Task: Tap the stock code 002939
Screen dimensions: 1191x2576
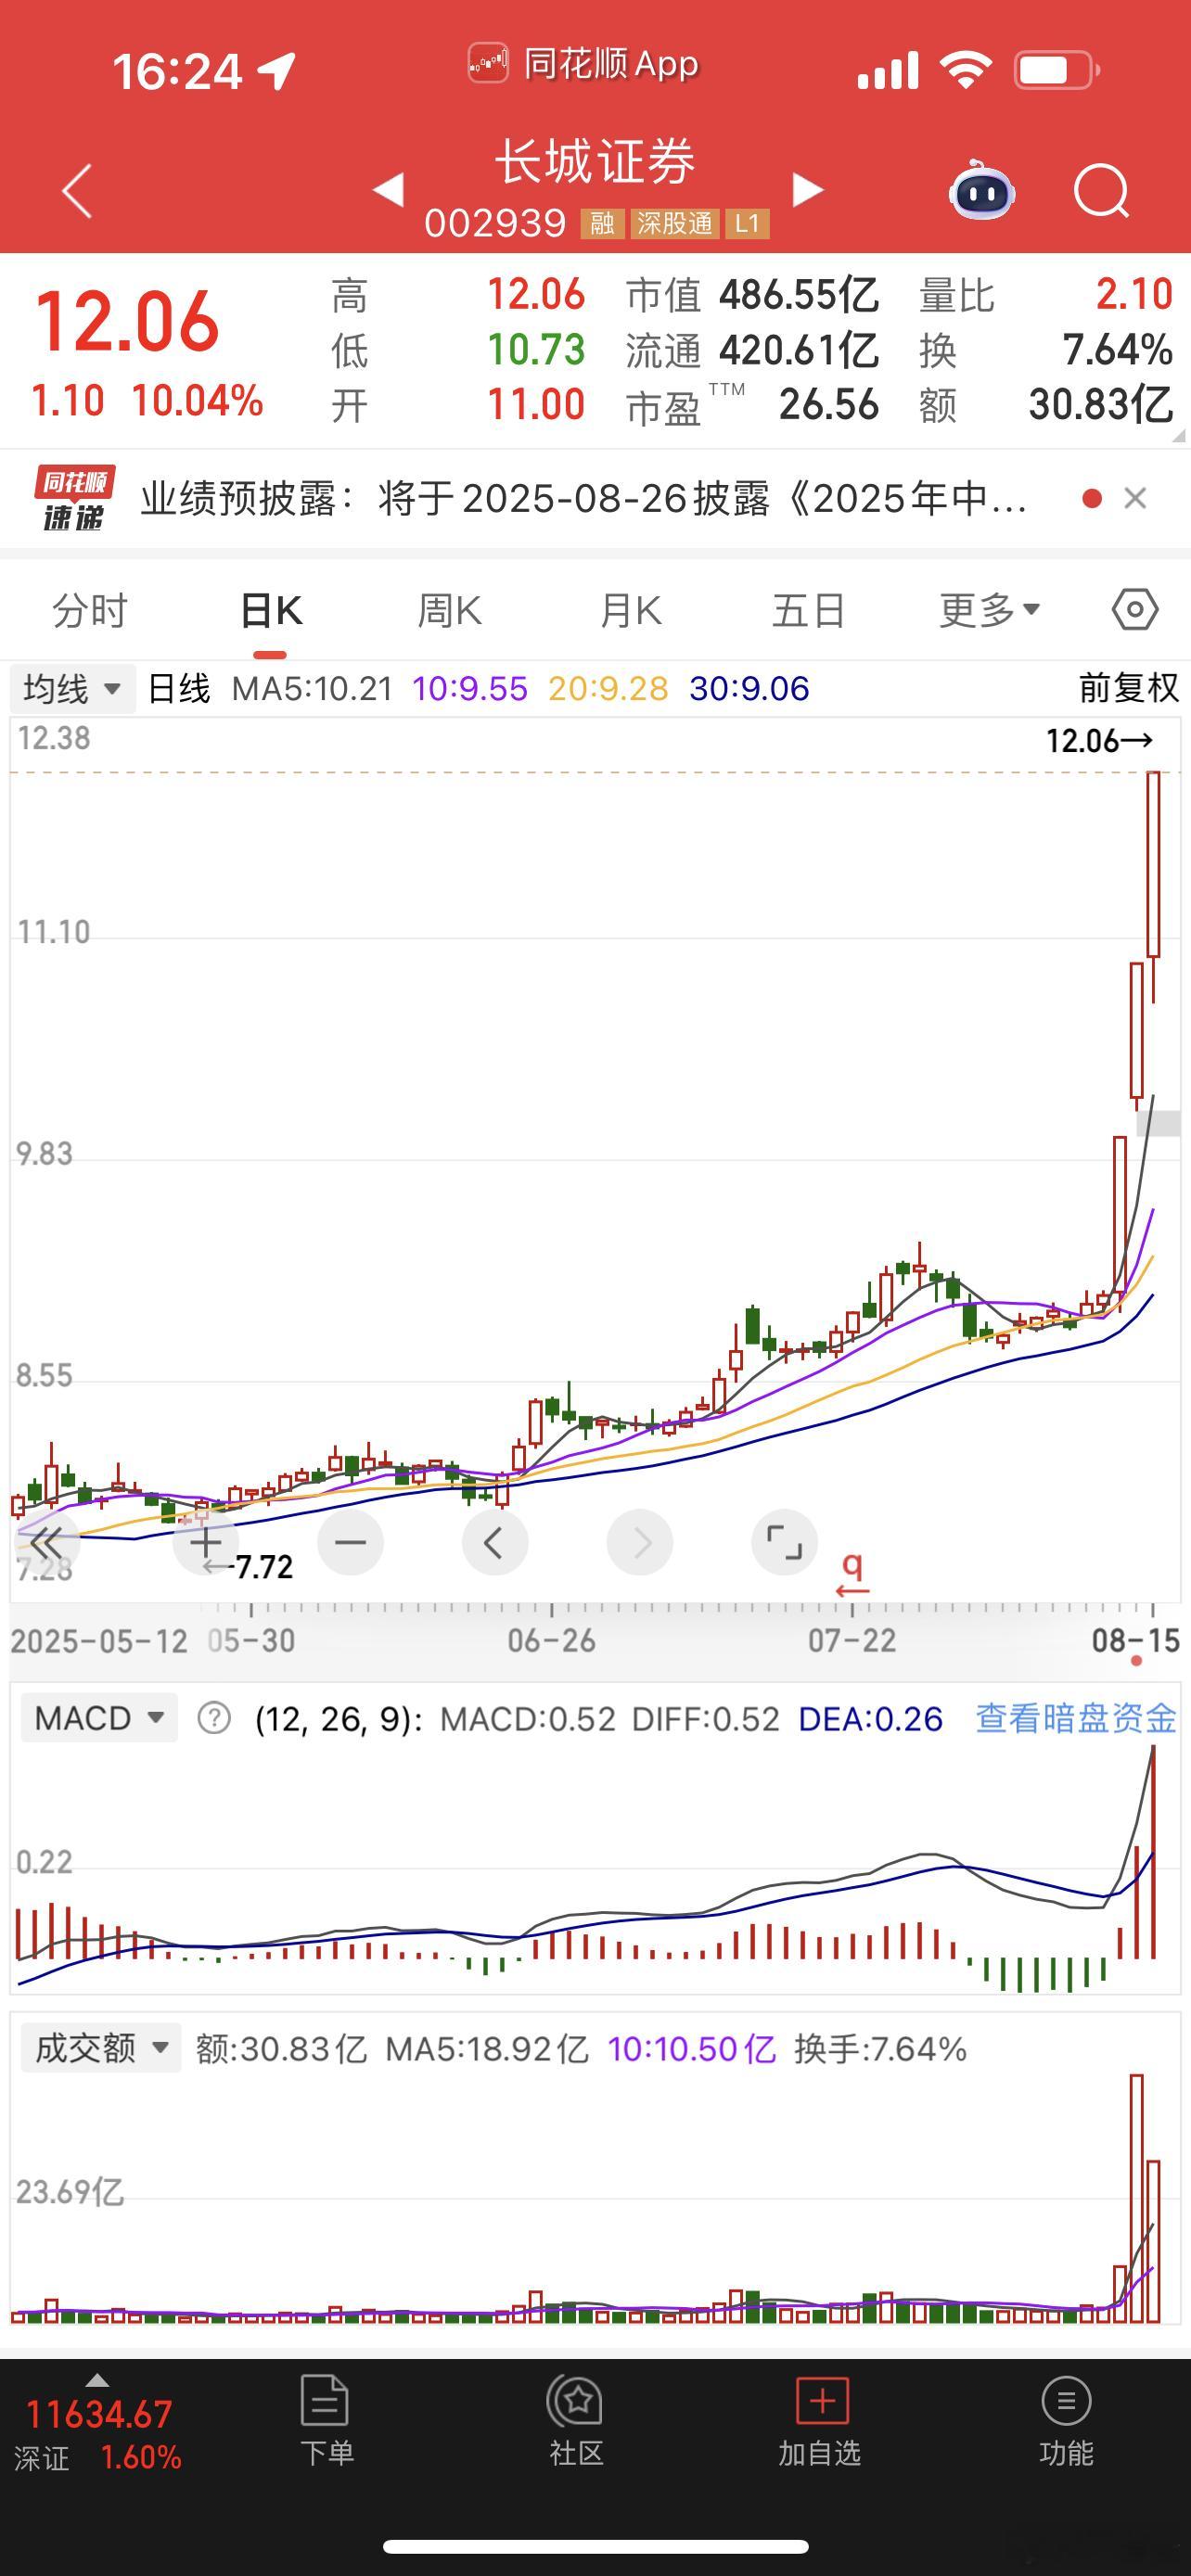Action: [495, 223]
